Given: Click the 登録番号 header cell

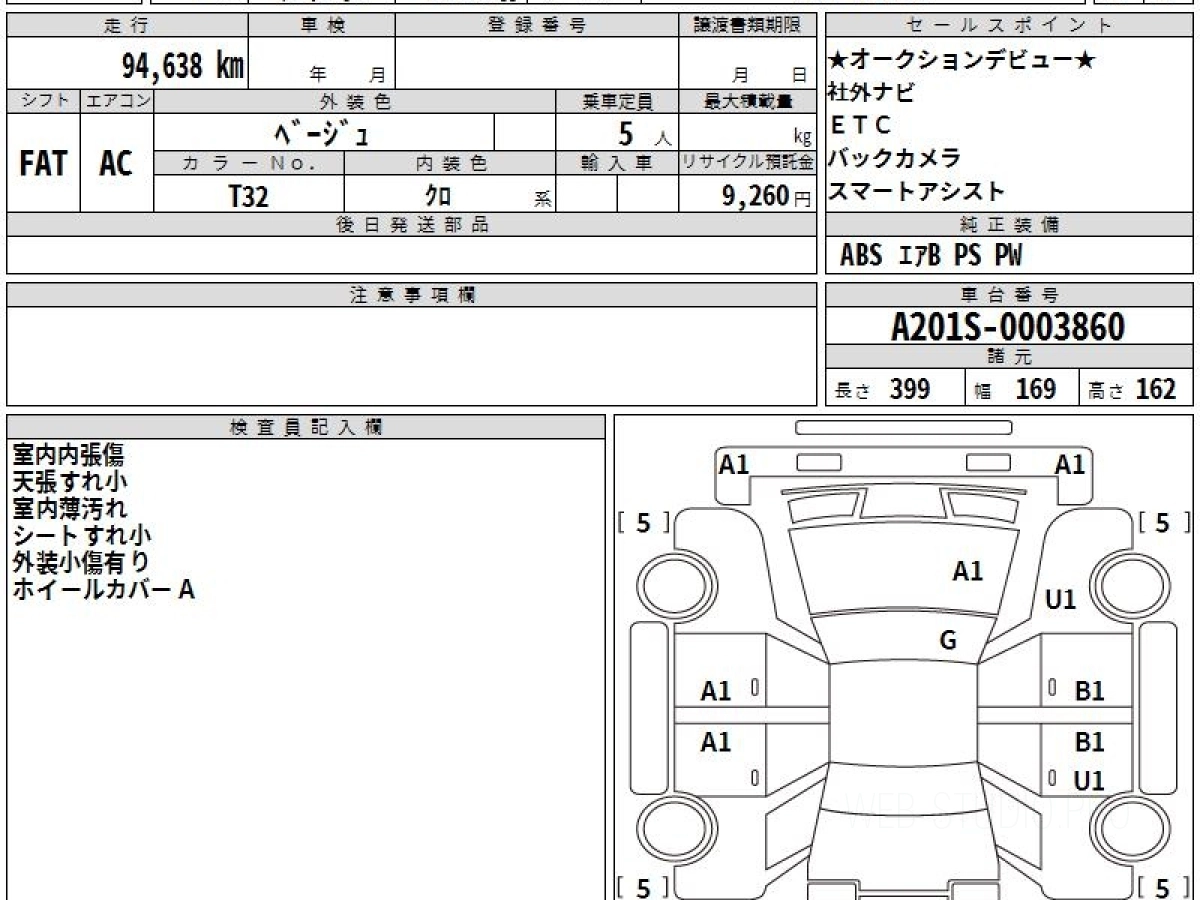Looking at the screenshot, I should (x=537, y=26).
